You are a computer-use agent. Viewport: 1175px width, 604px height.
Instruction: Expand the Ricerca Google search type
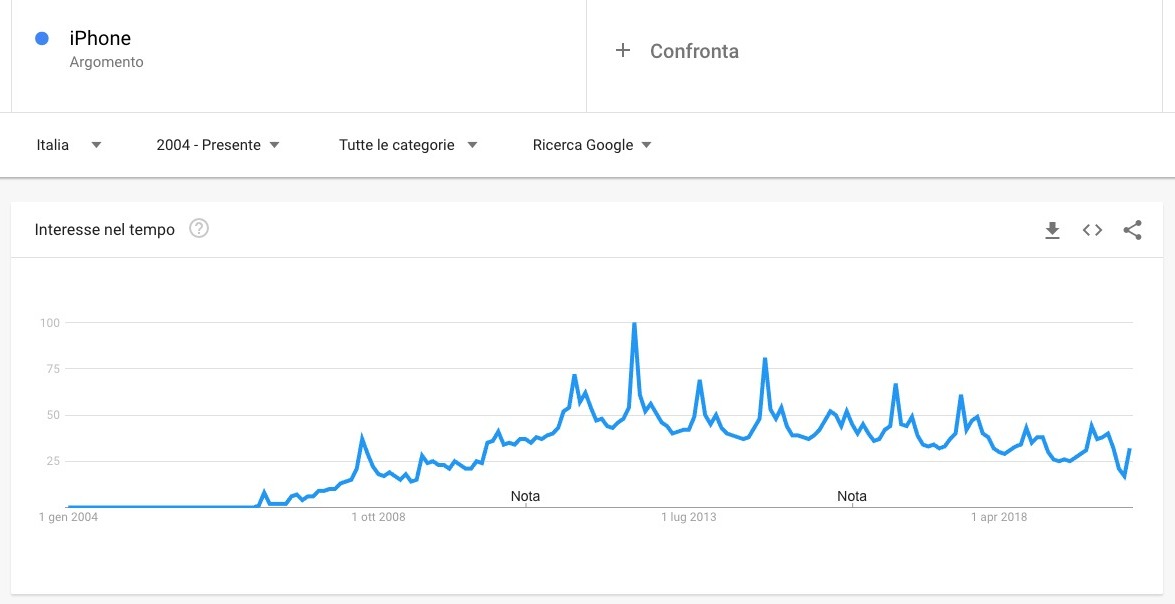point(592,145)
